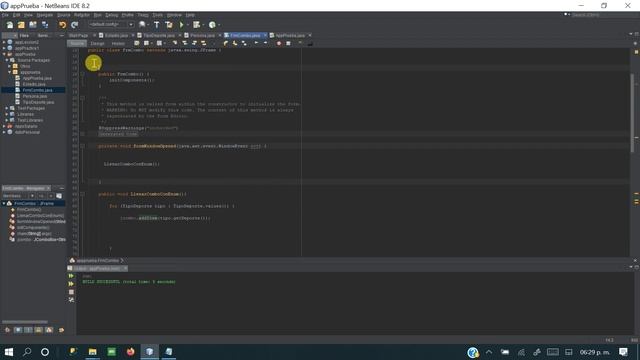Toggle Show Non-Public Members in Navigator footer
The height and width of the screenshot is (360, 640).
[x=38, y=330]
